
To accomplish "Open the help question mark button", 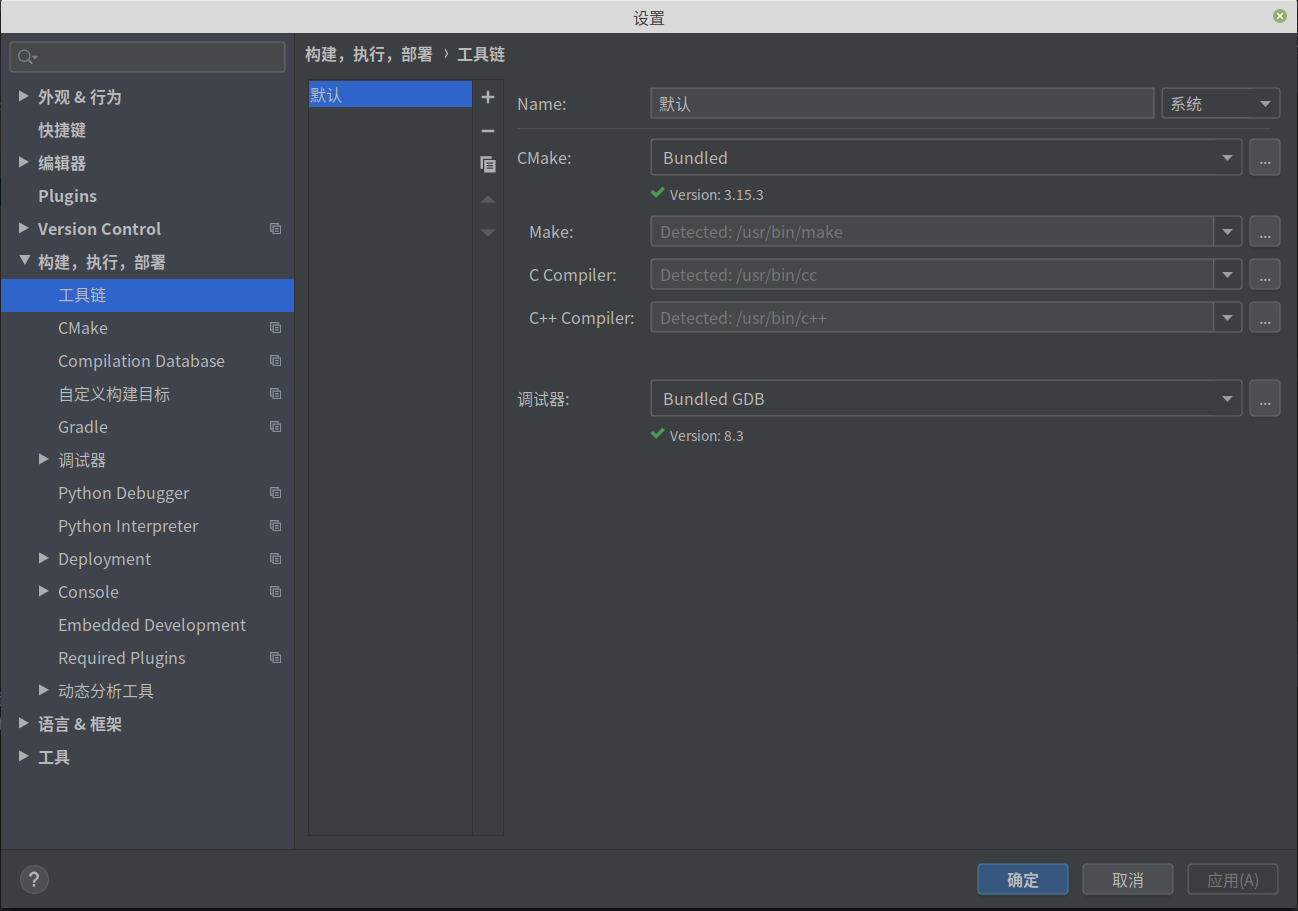I will coord(34,880).
